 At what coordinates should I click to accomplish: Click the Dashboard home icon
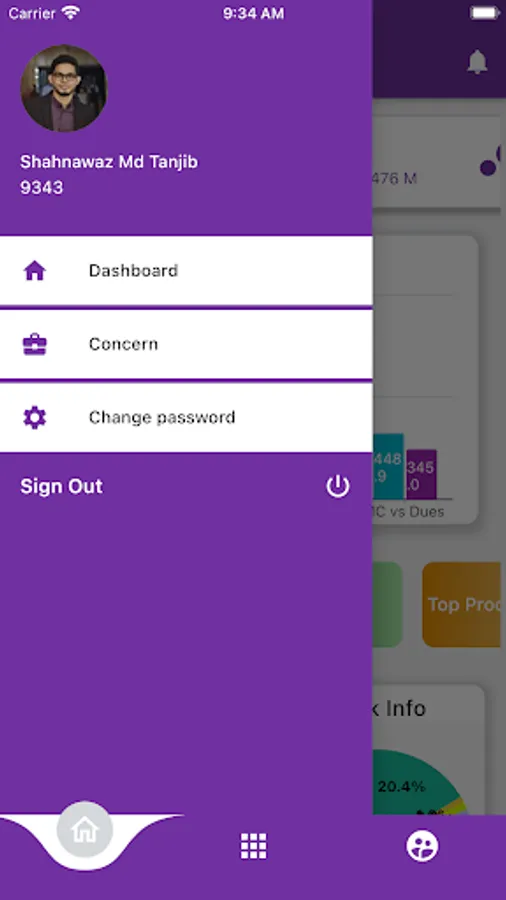(34, 270)
